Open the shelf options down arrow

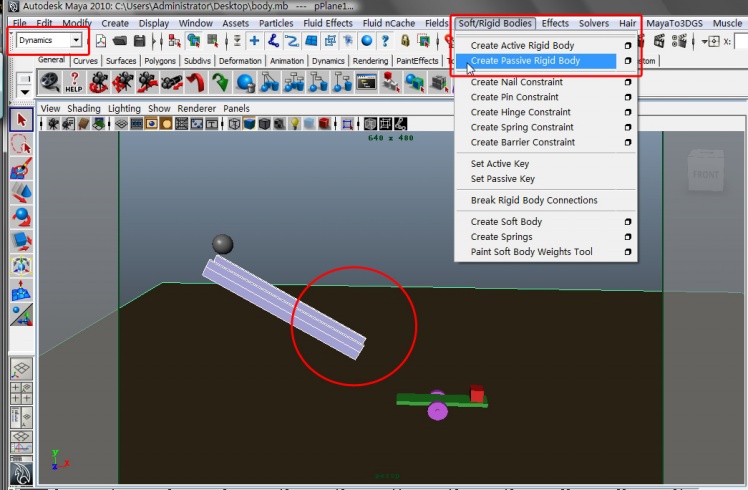pos(24,92)
